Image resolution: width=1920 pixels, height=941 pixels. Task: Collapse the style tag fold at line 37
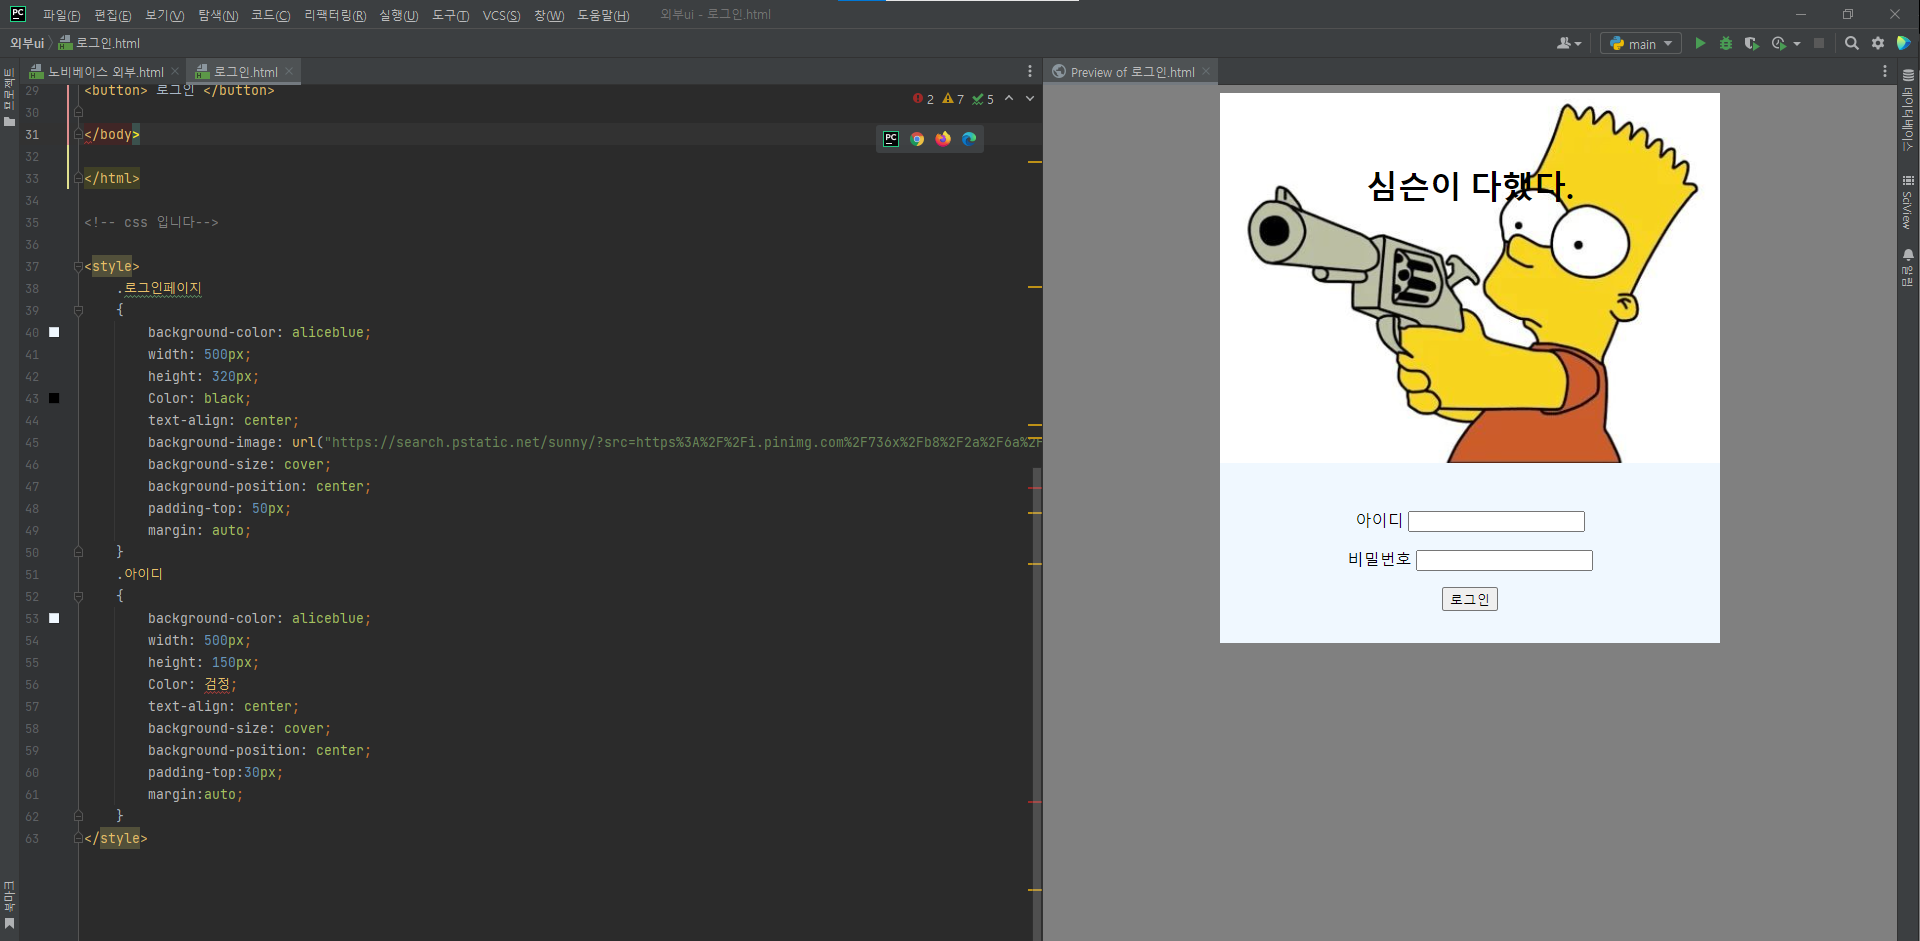78,267
